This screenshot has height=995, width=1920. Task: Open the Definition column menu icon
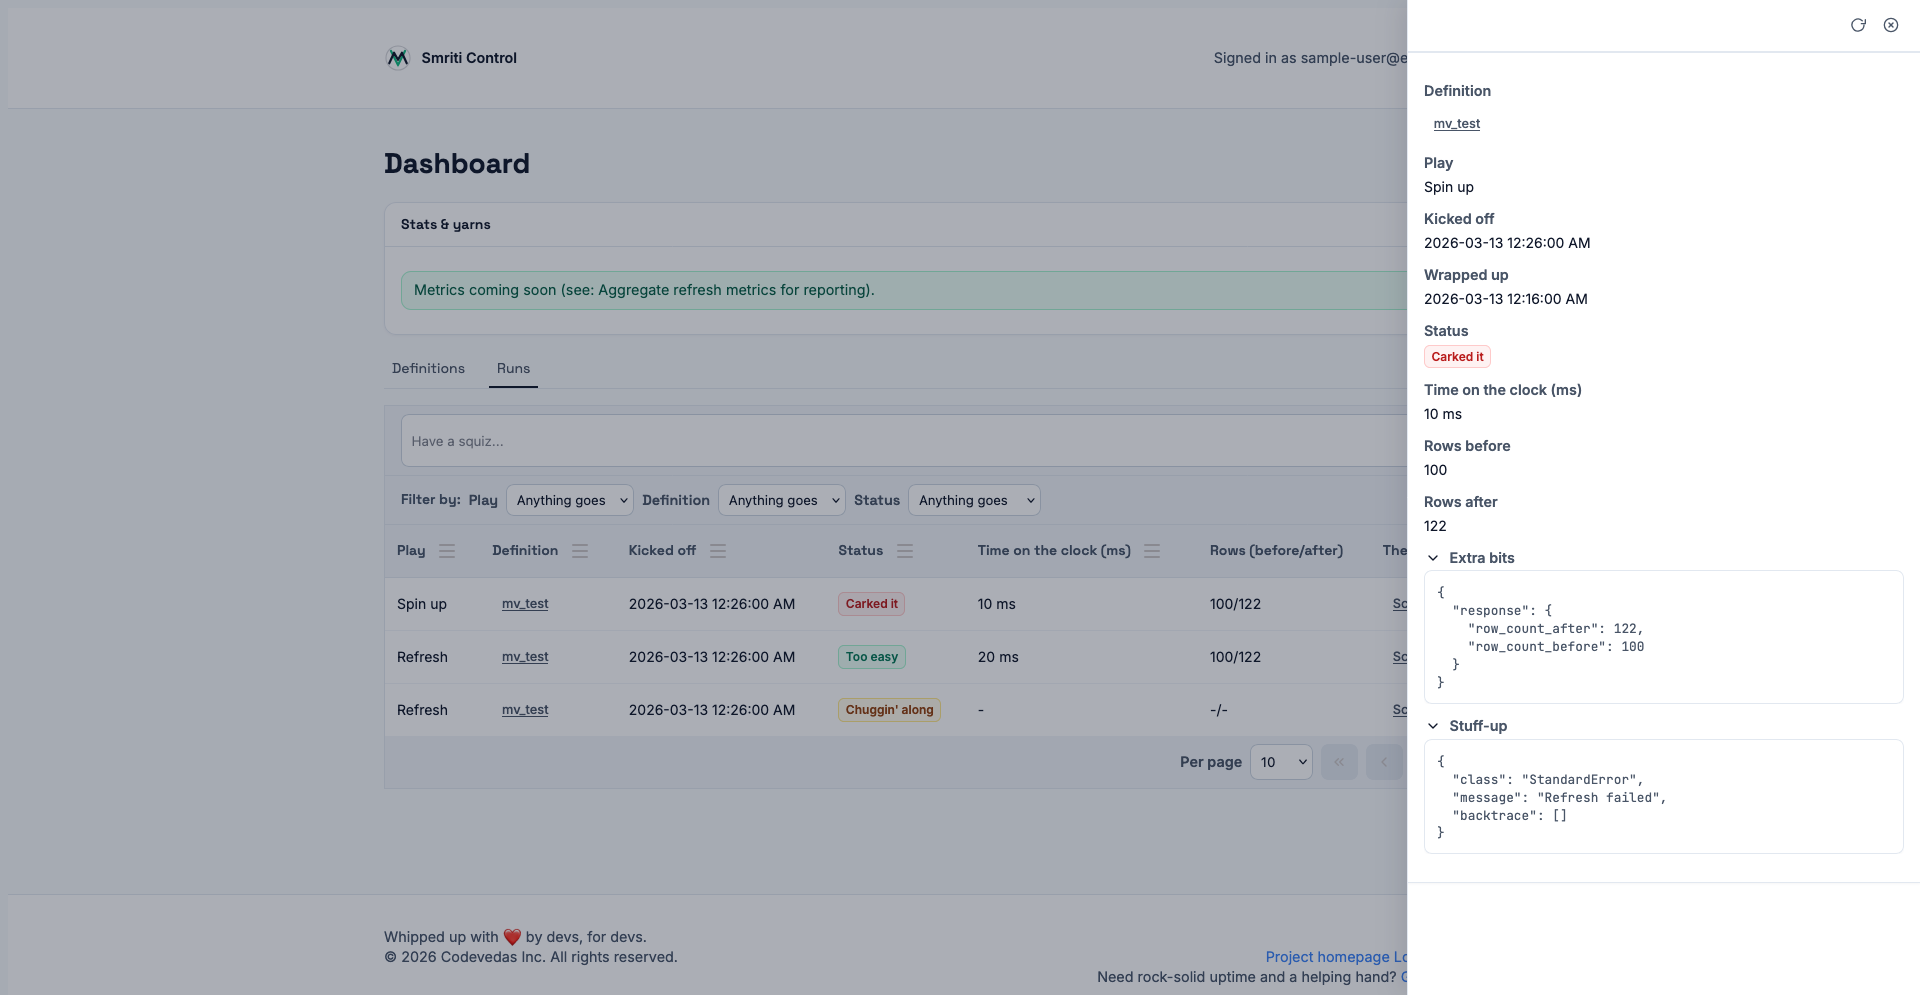click(x=580, y=551)
